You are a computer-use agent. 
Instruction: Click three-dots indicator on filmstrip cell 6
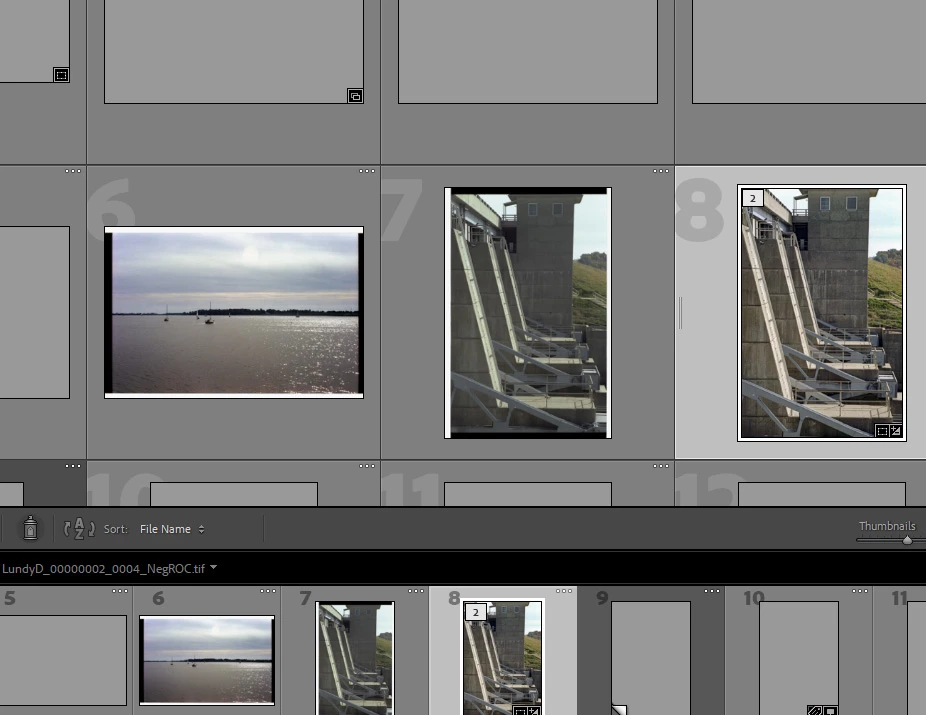click(268, 591)
